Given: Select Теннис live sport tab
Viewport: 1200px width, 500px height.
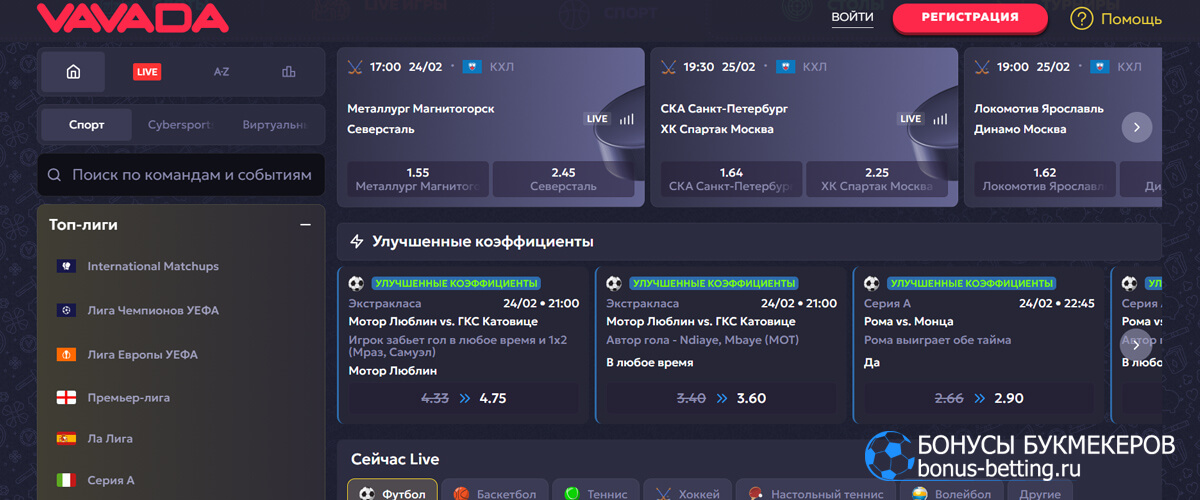Looking at the screenshot, I should tap(596, 493).
